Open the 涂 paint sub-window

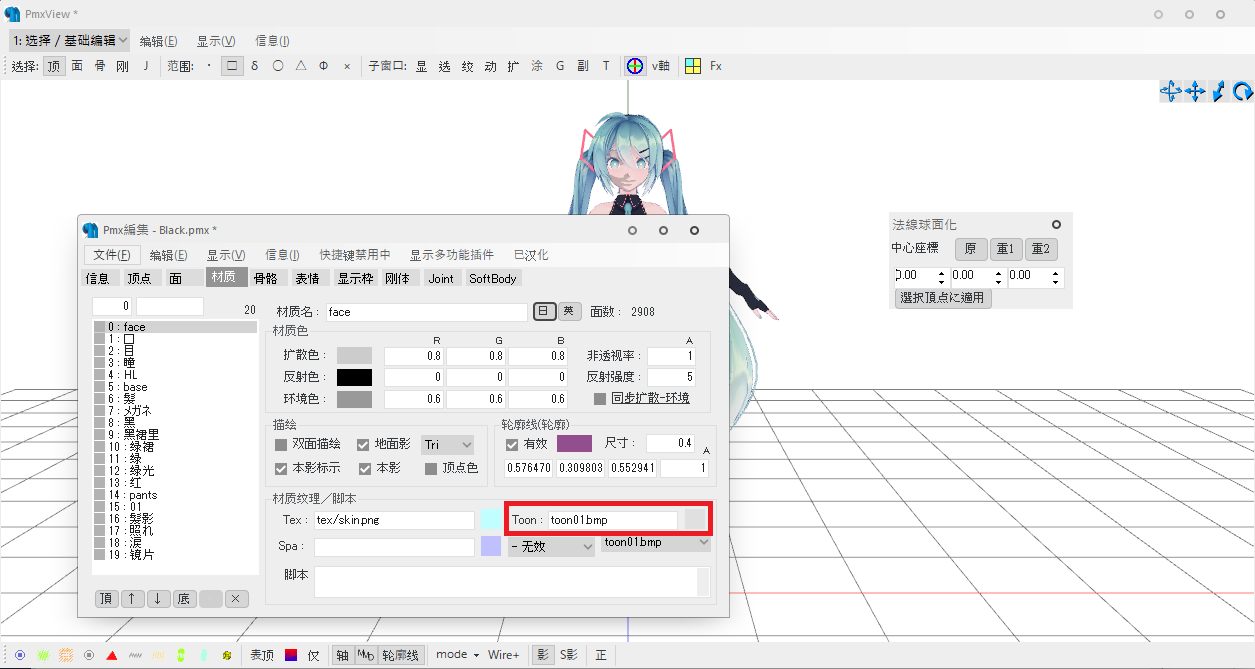pos(537,66)
